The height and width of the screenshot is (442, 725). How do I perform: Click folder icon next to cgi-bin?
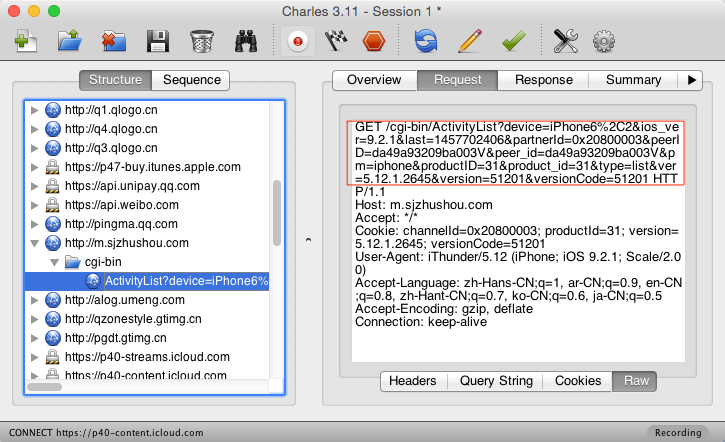(x=73, y=262)
